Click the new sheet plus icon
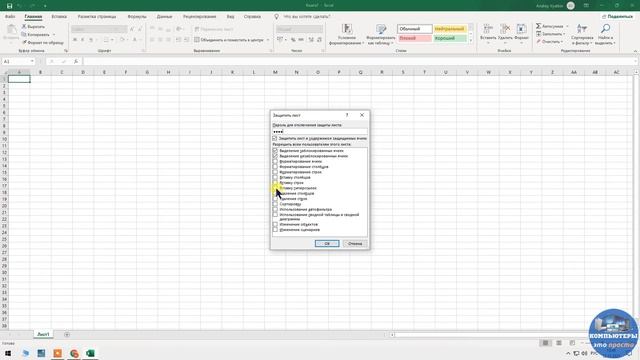Viewport: 640px width, 360px height. pyautogui.click(x=67, y=334)
